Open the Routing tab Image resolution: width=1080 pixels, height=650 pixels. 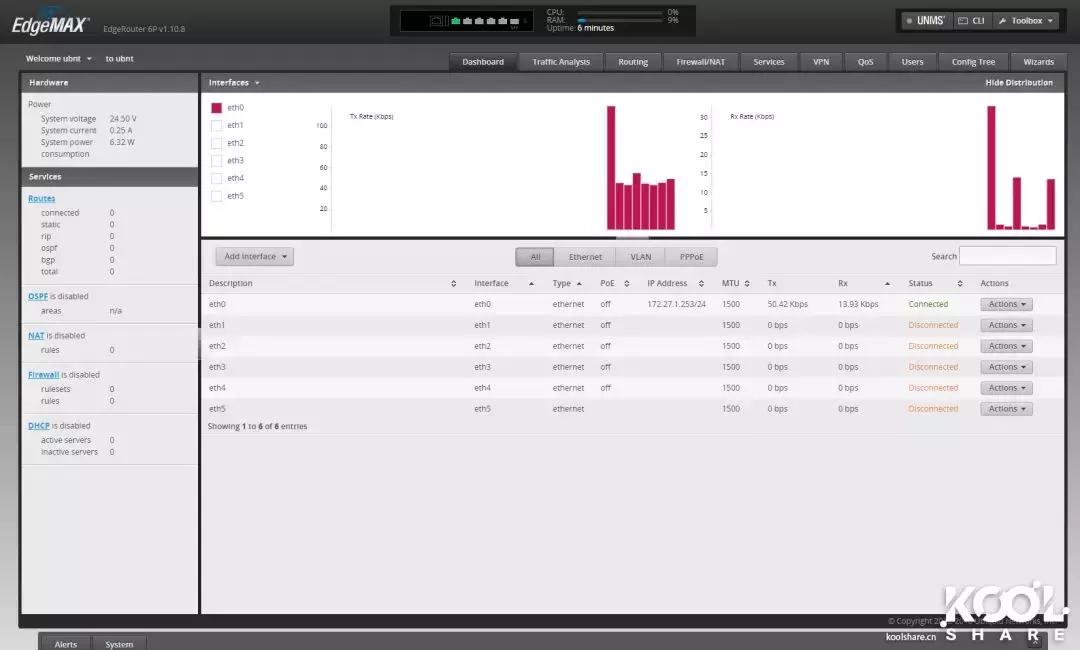coord(633,62)
